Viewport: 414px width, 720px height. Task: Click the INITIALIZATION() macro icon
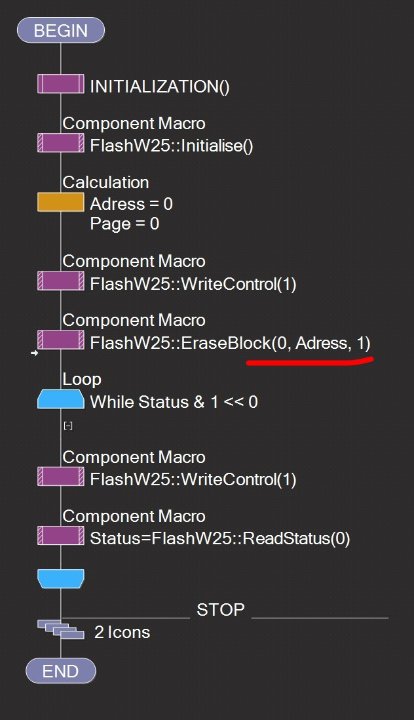[61, 84]
